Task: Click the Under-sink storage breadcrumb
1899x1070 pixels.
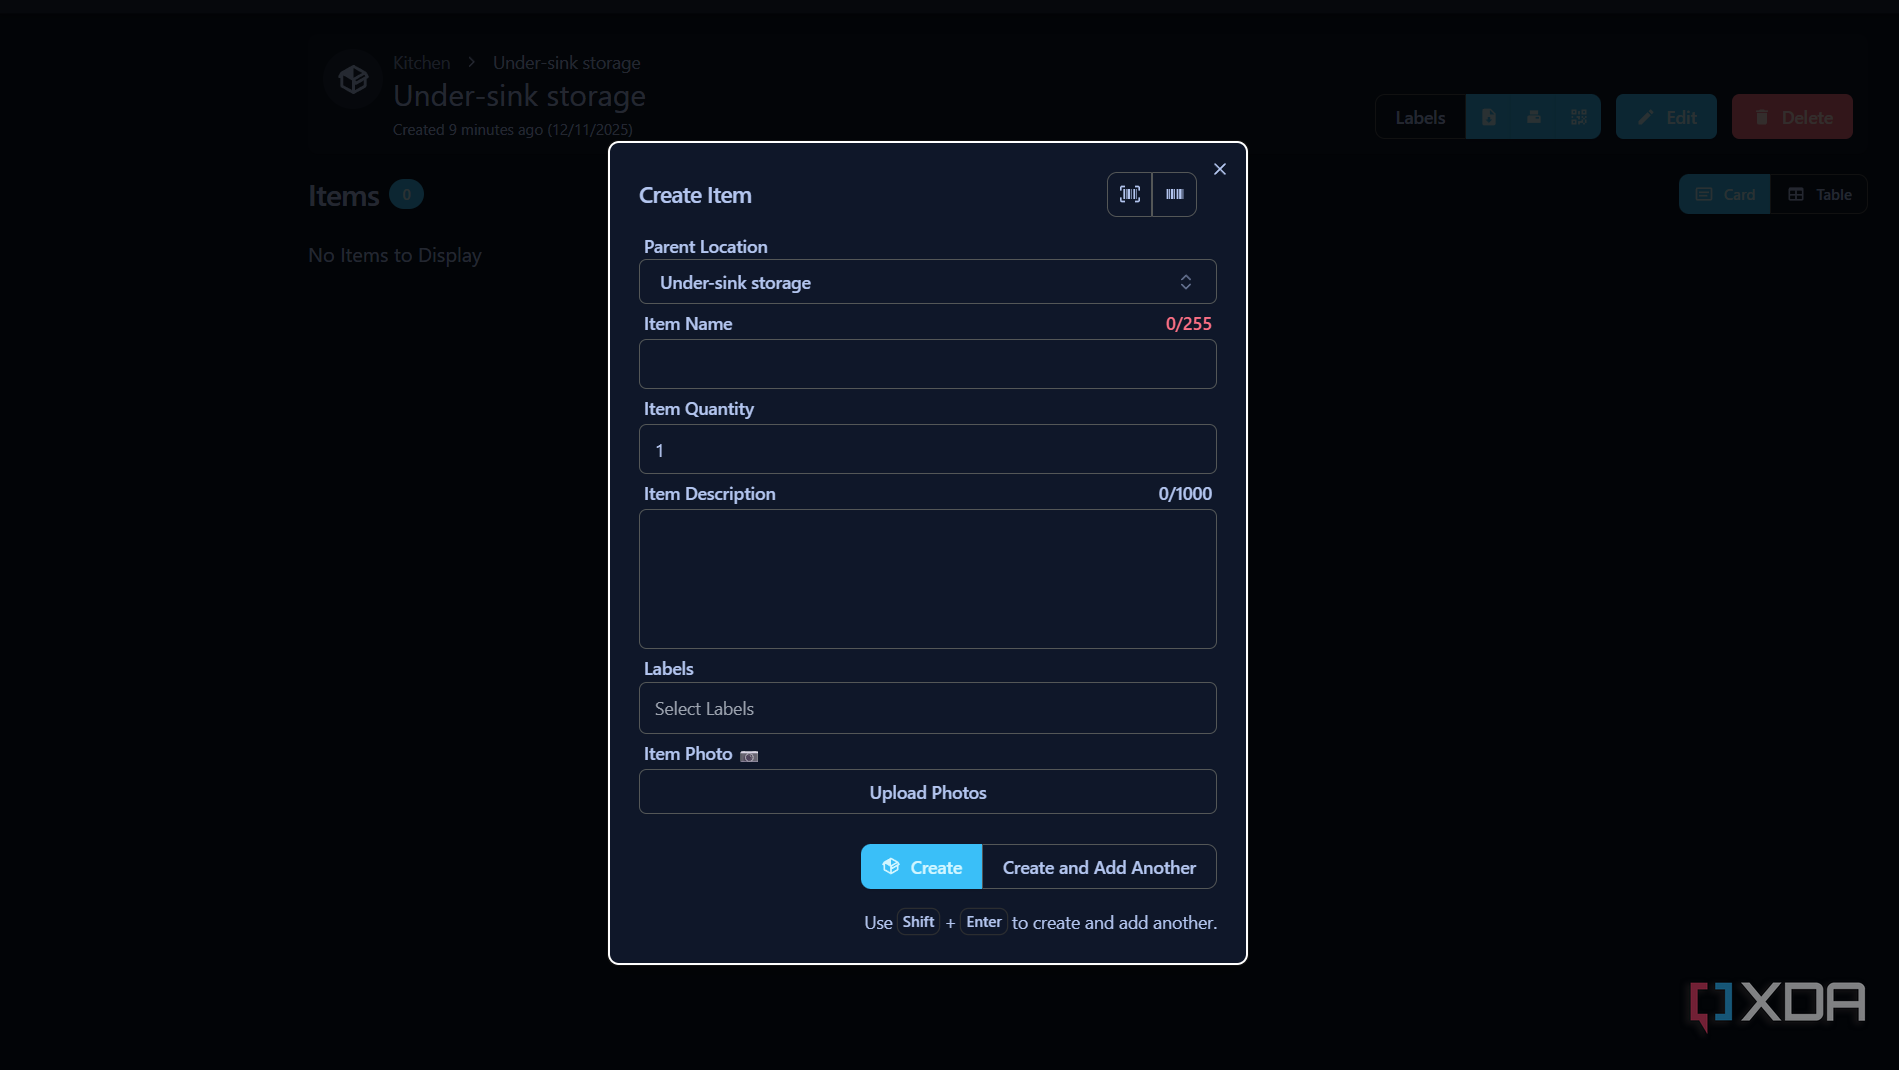Action: (x=567, y=63)
